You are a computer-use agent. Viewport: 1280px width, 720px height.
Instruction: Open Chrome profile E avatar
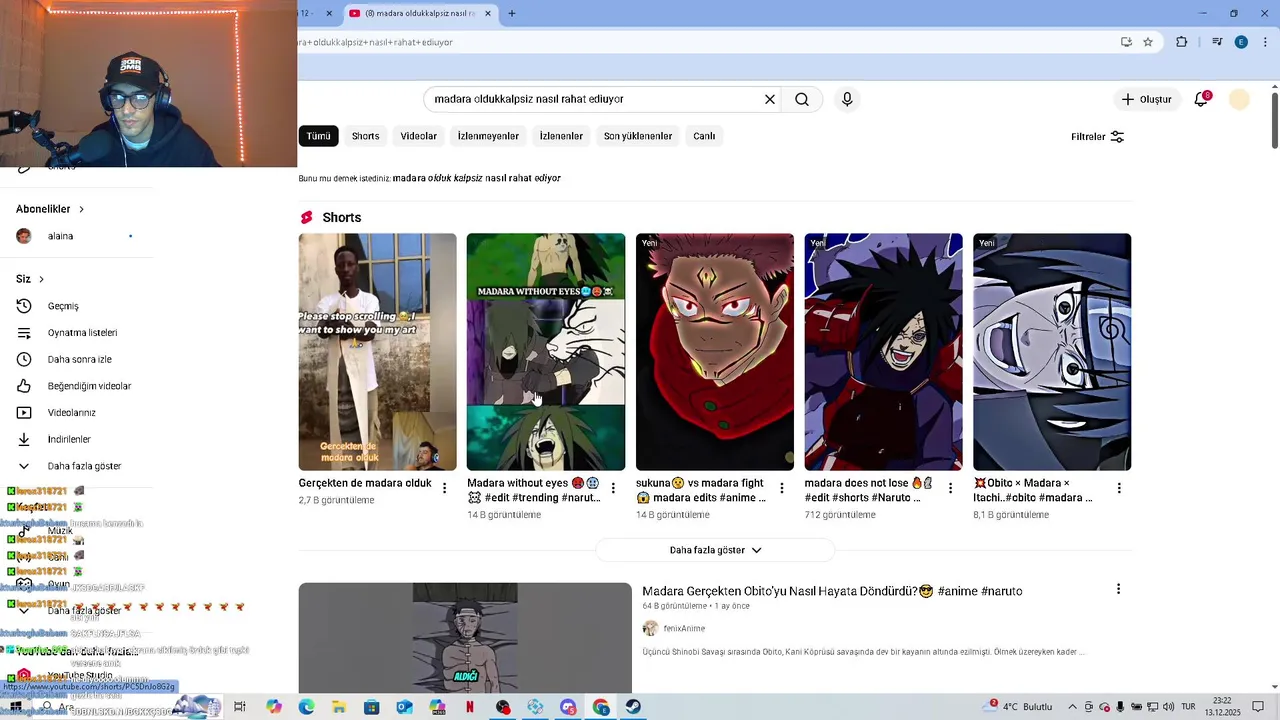tap(1241, 42)
